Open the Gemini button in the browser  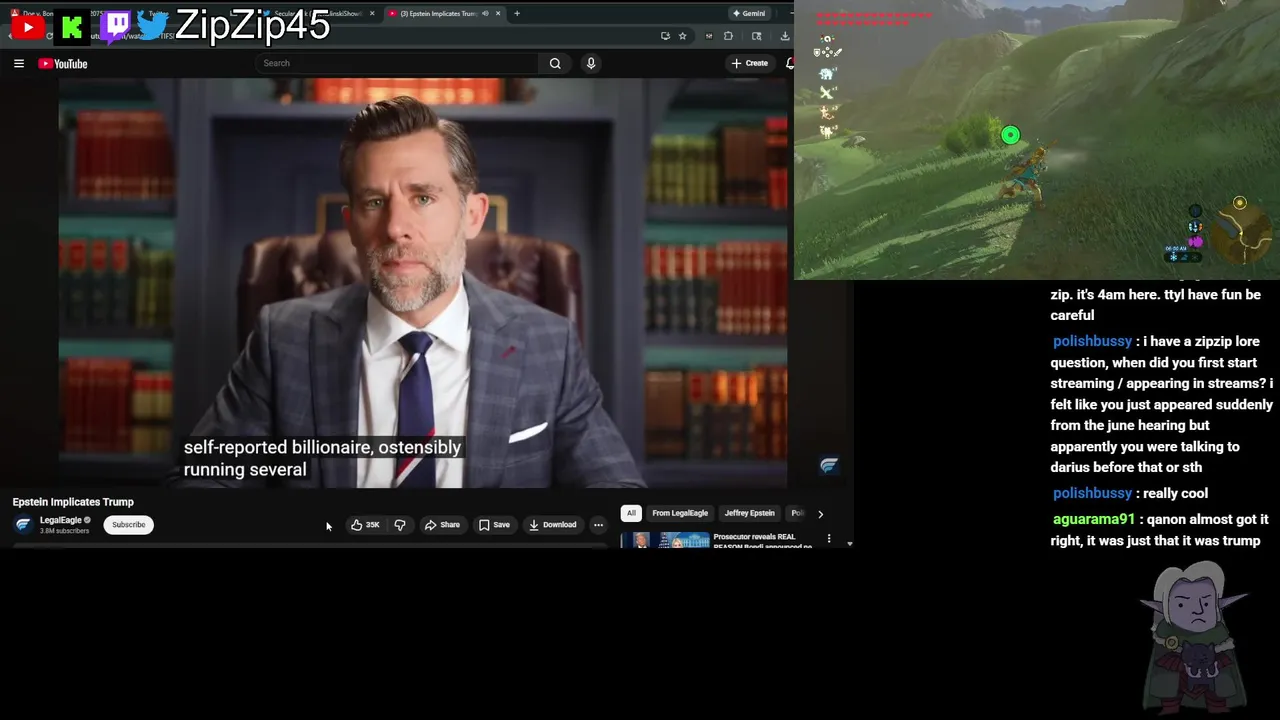click(749, 13)
